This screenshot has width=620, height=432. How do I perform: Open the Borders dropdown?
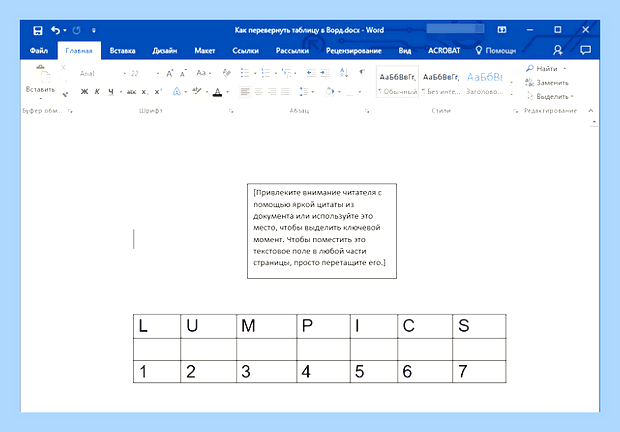coord(359,92)
